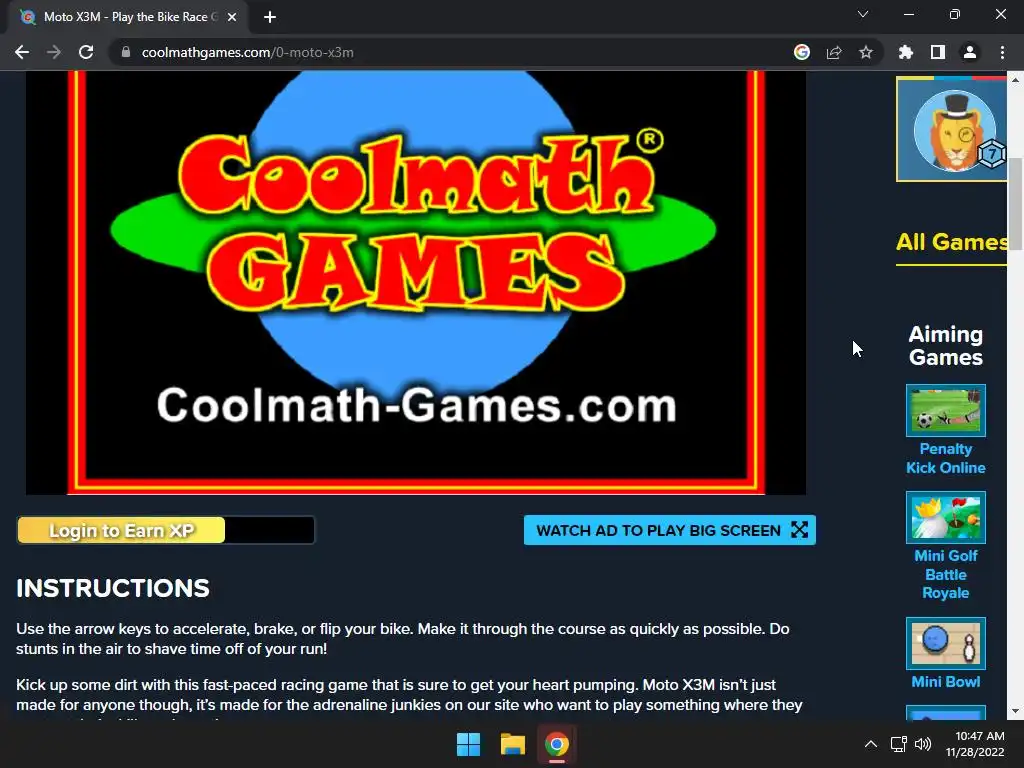The height and width of the screenshot is (768, 1024).
Task: Click the INSTRUCTIONS heading
Action: (x=113, y=588)
